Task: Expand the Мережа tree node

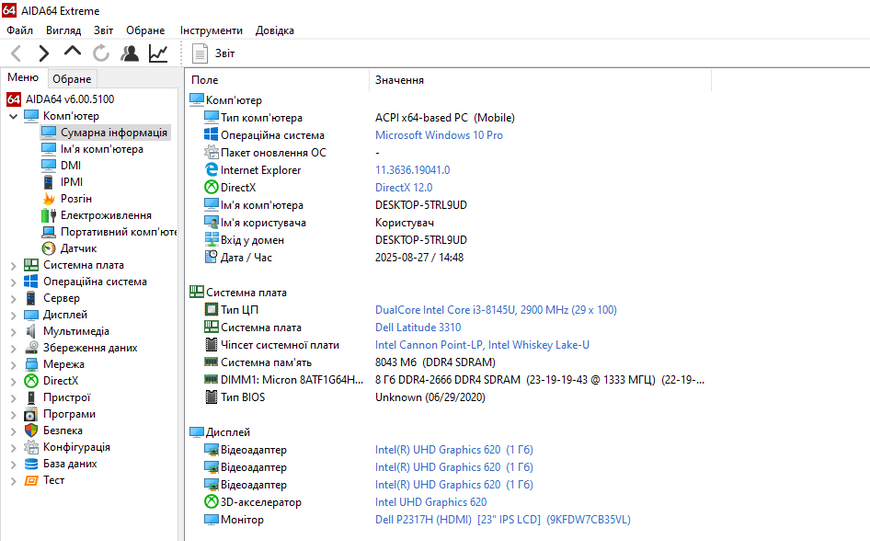Action: pyautogui.click(x=13, y=365)
